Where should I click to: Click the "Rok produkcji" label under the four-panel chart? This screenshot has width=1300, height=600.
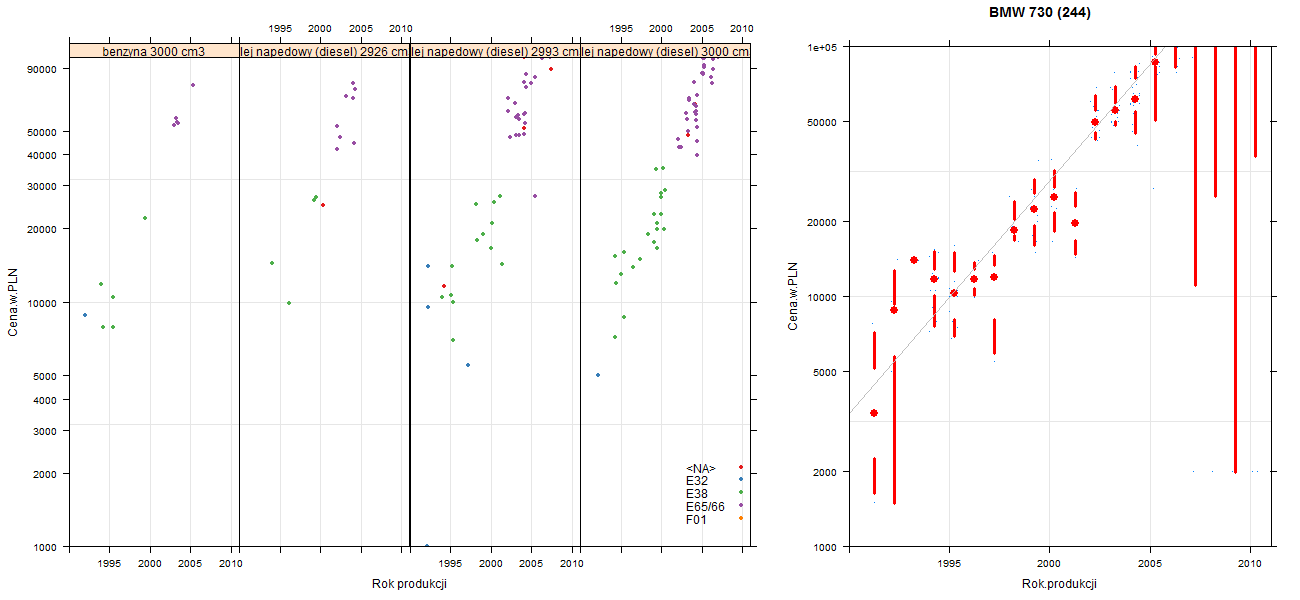[409, 584]
